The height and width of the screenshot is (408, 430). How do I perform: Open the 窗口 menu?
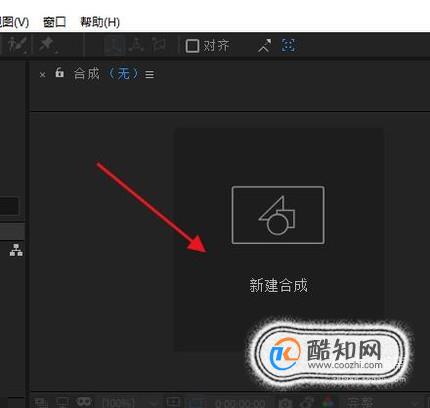click(54, 22)
